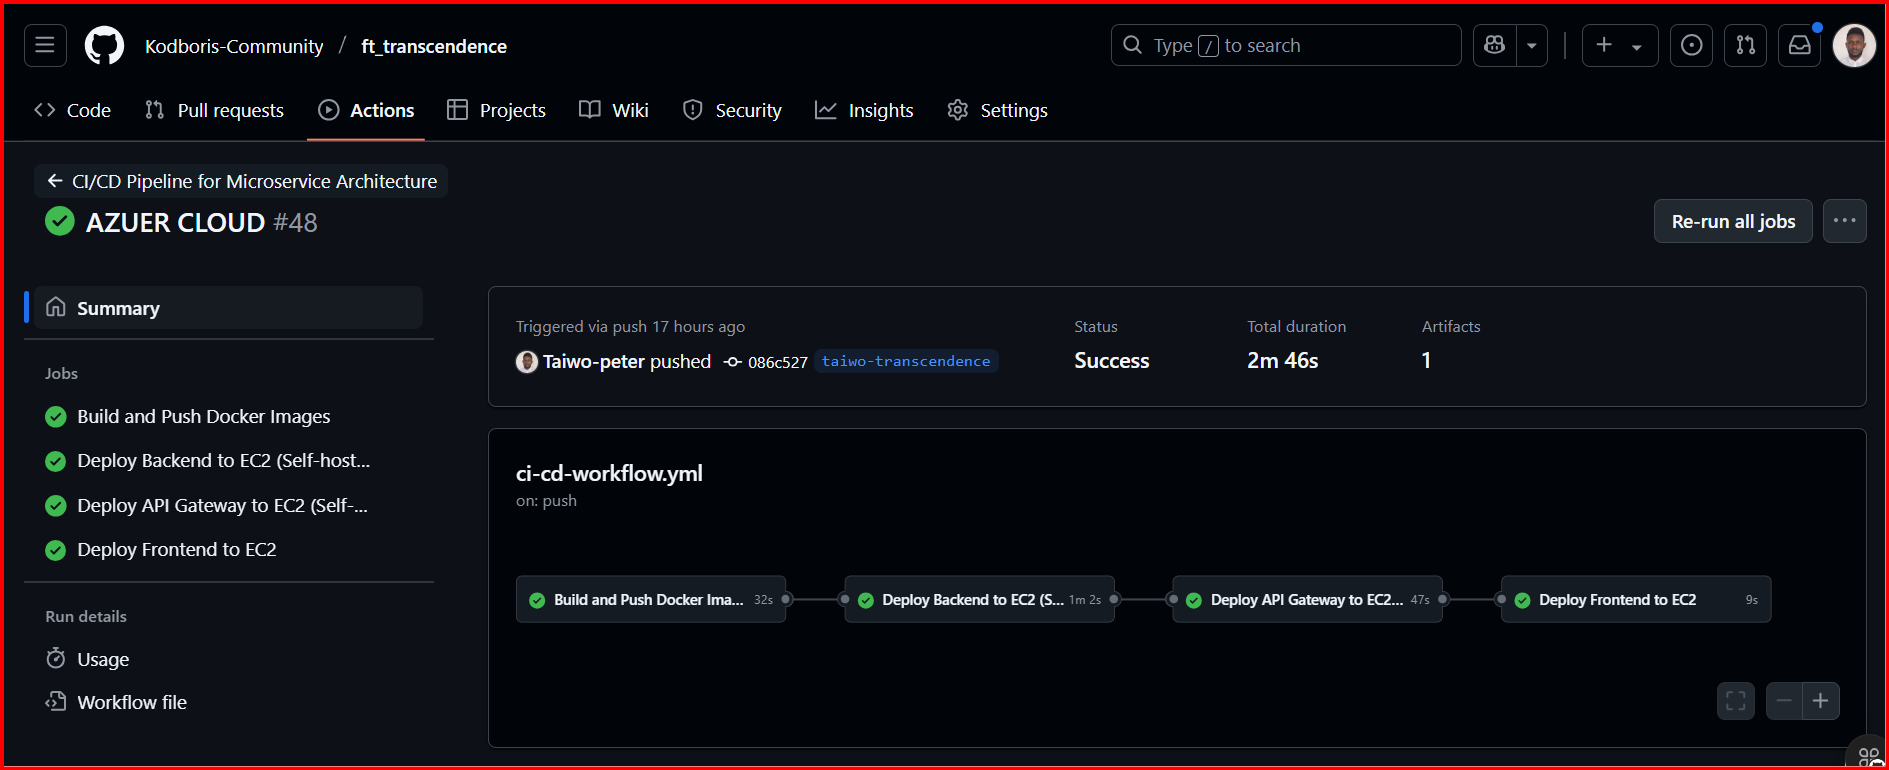Zoom out the workflow graph

pyautogui.click(x=1784, y=701)
